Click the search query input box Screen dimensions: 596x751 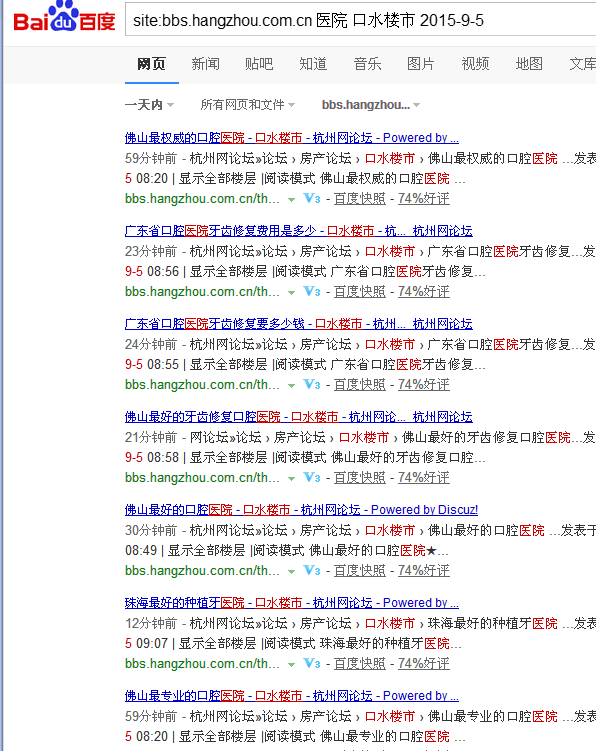pos(360,20)
